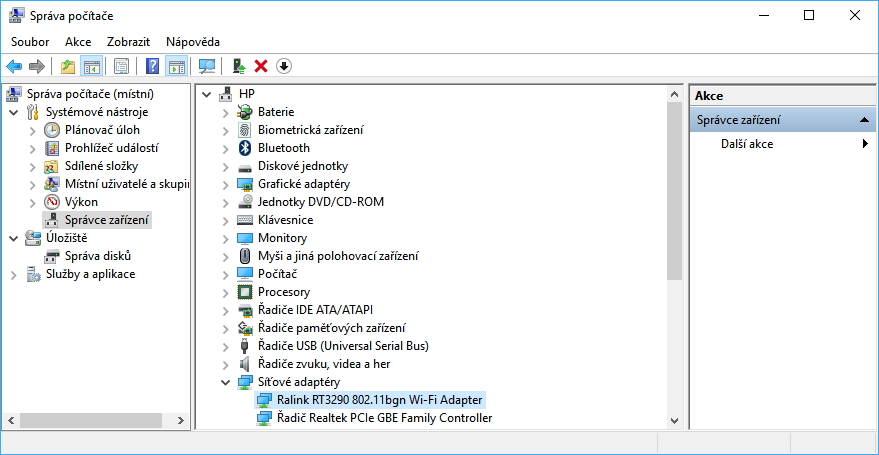Click left pane horizontal scrollbar right arrow
The width and height of the screenshot is (879, 455).
tap(181, 420)
